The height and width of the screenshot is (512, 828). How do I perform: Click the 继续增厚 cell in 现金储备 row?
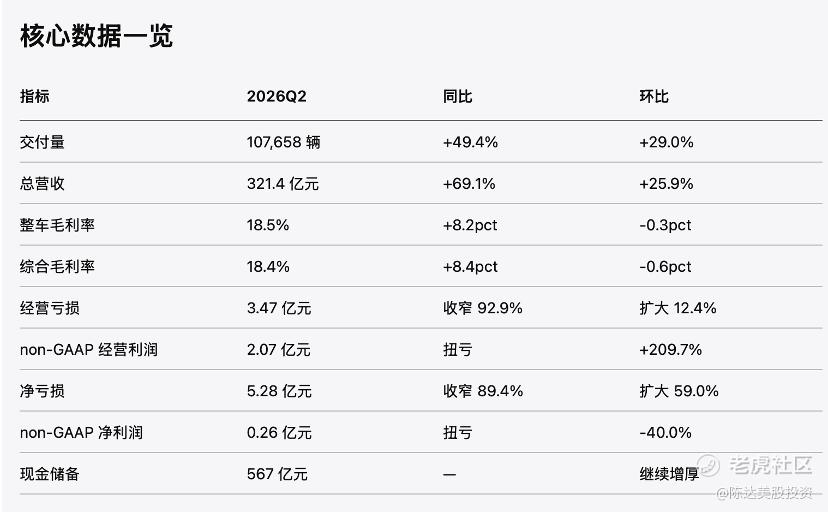coord(669,474)
